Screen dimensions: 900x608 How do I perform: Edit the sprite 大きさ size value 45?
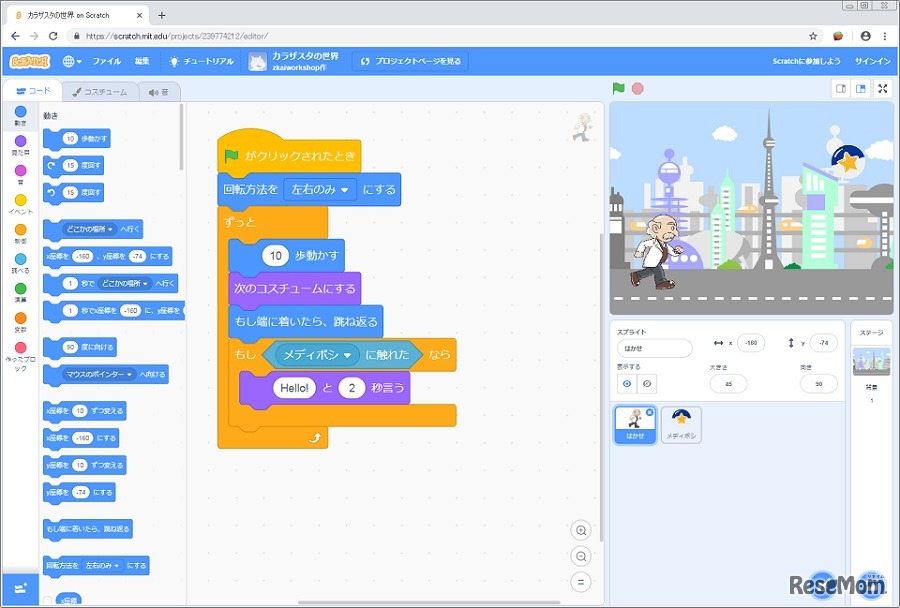729,381
